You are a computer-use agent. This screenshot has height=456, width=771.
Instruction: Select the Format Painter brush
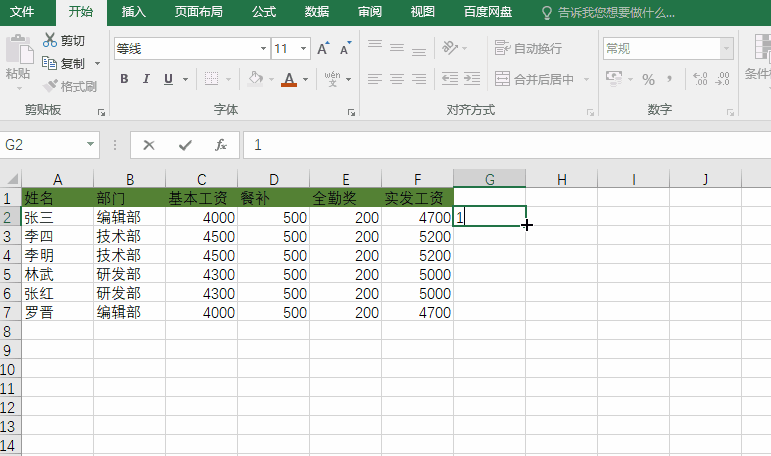50,86
